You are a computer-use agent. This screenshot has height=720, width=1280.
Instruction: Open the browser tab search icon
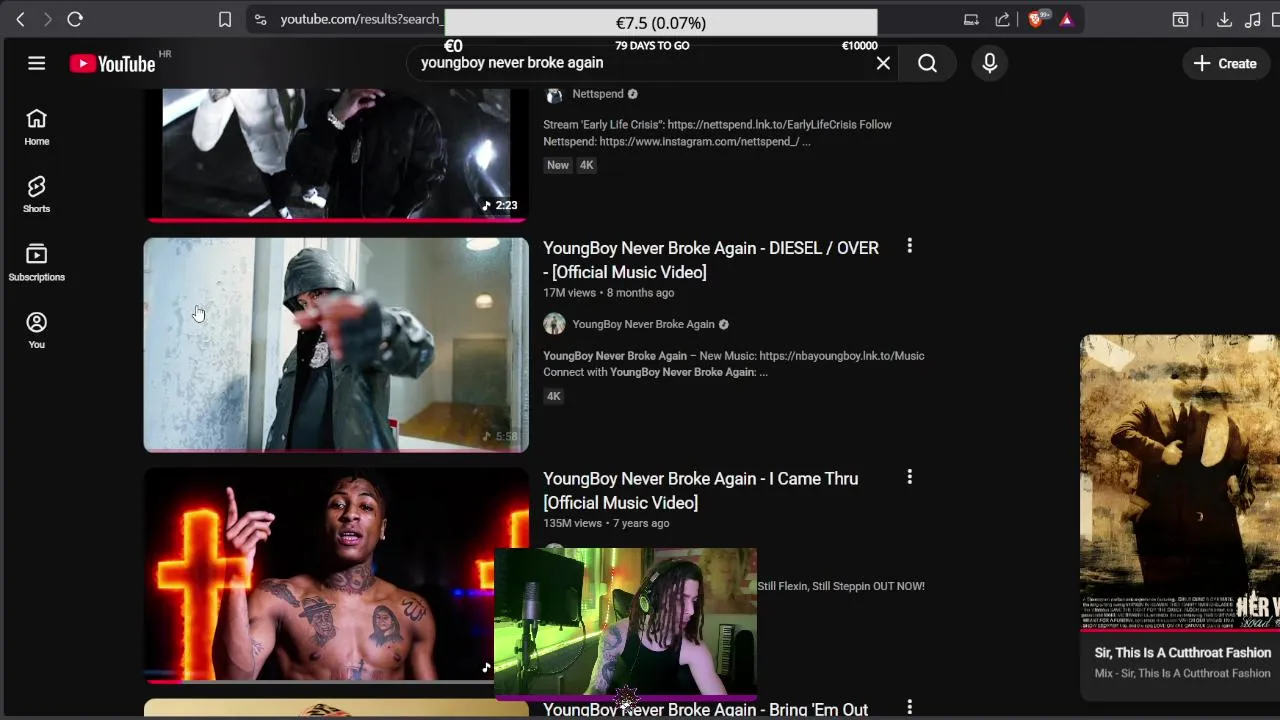pyautogui.click(x=1180, y=19)
